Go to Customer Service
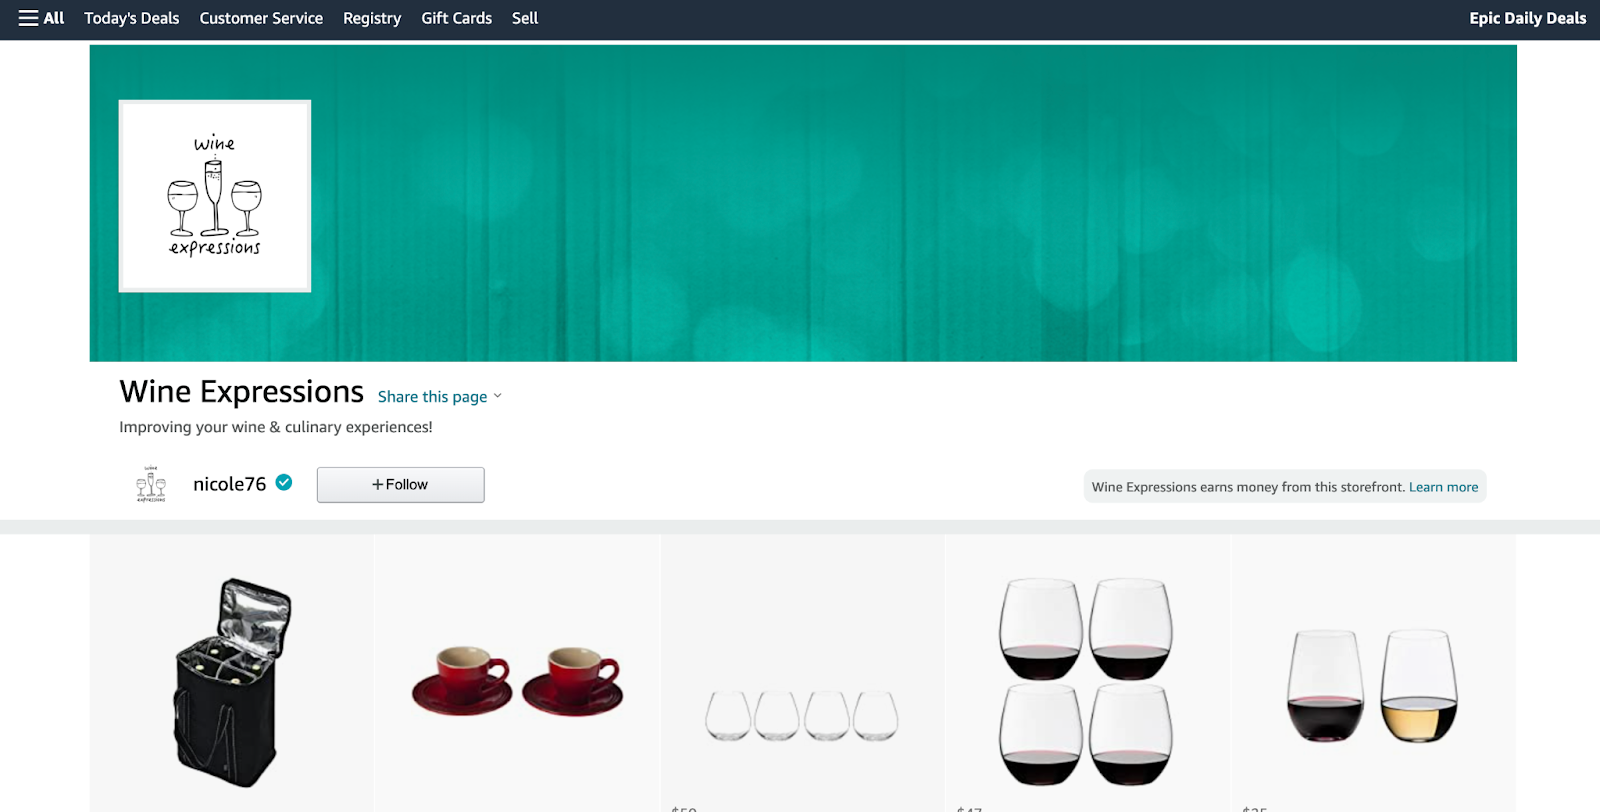The image size is (1600, 812). point(261,18)
